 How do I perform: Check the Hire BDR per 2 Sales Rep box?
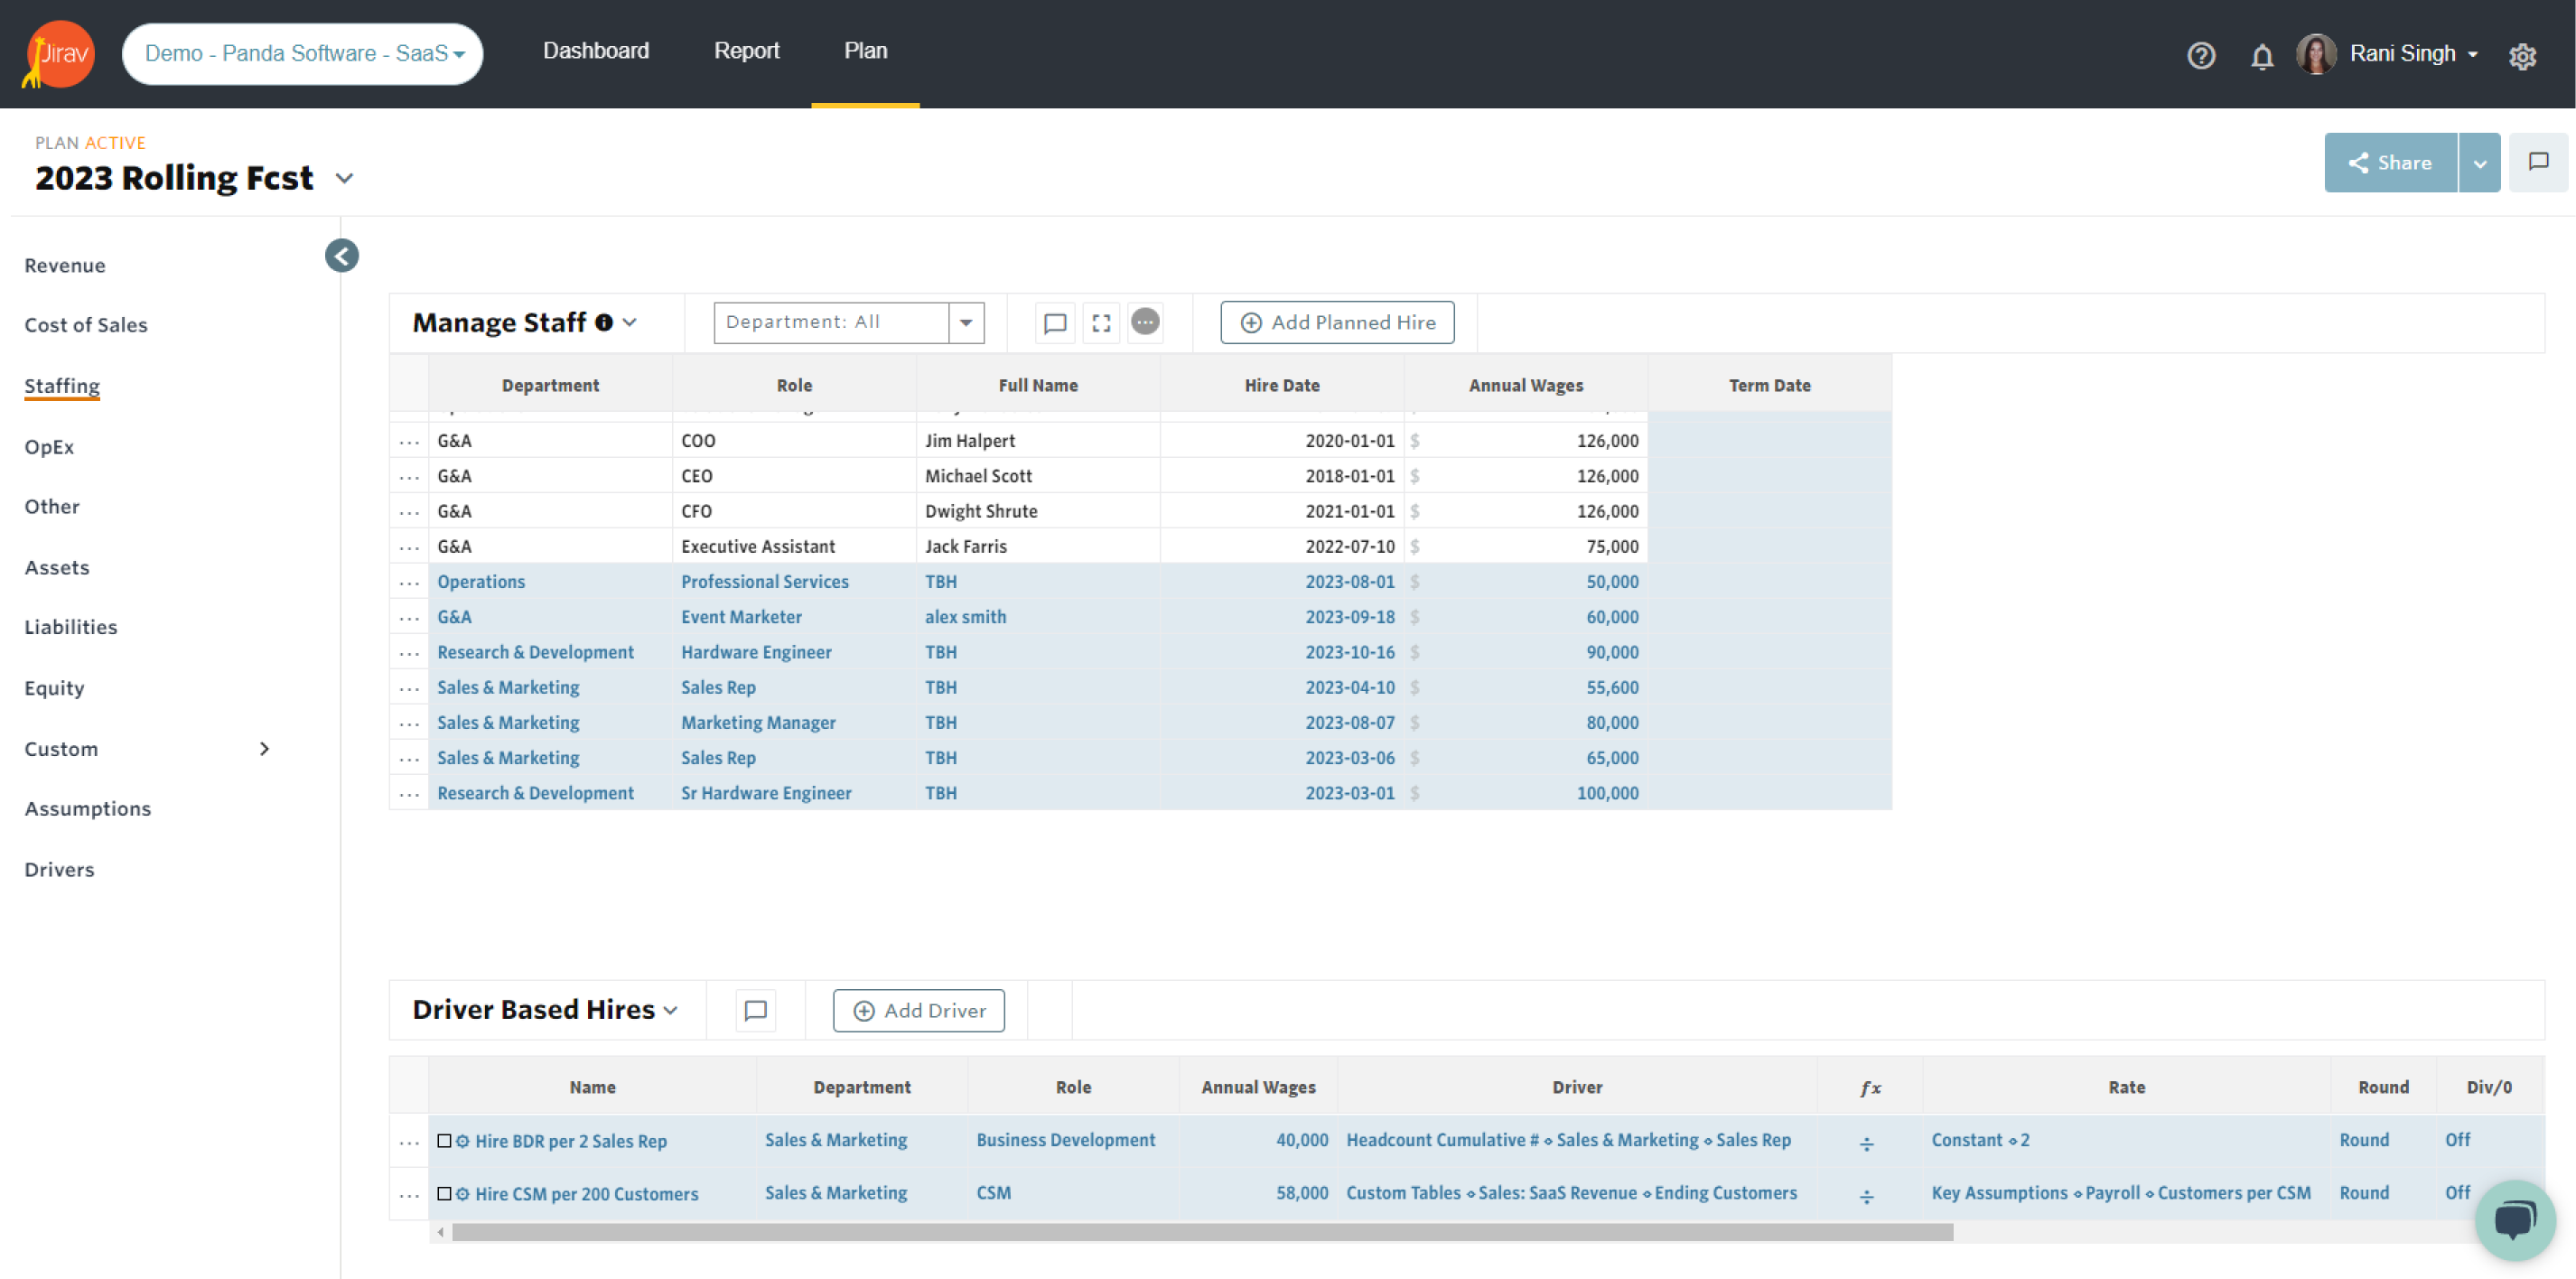pyautogui.click(x=444, y=1141)
